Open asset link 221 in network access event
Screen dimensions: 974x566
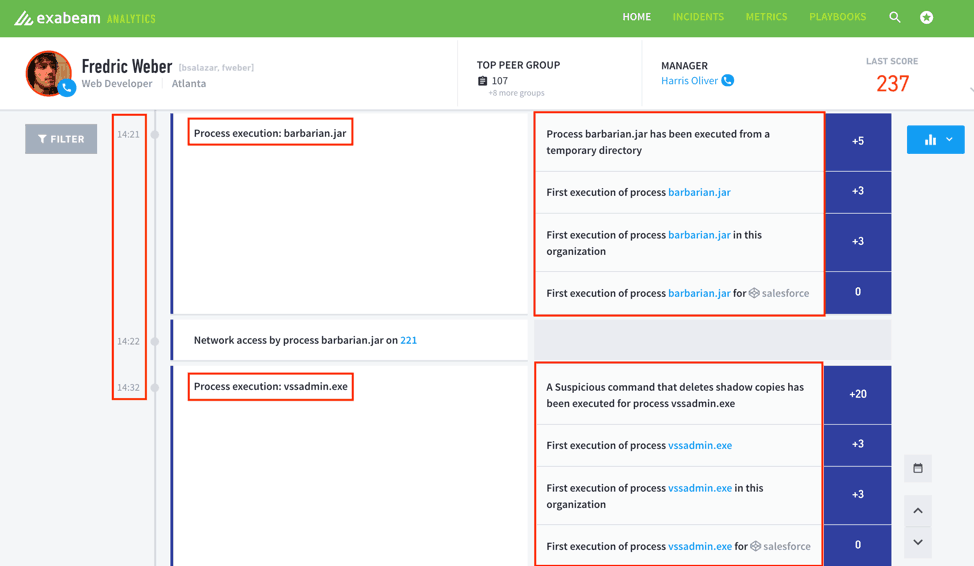[409, 340]
